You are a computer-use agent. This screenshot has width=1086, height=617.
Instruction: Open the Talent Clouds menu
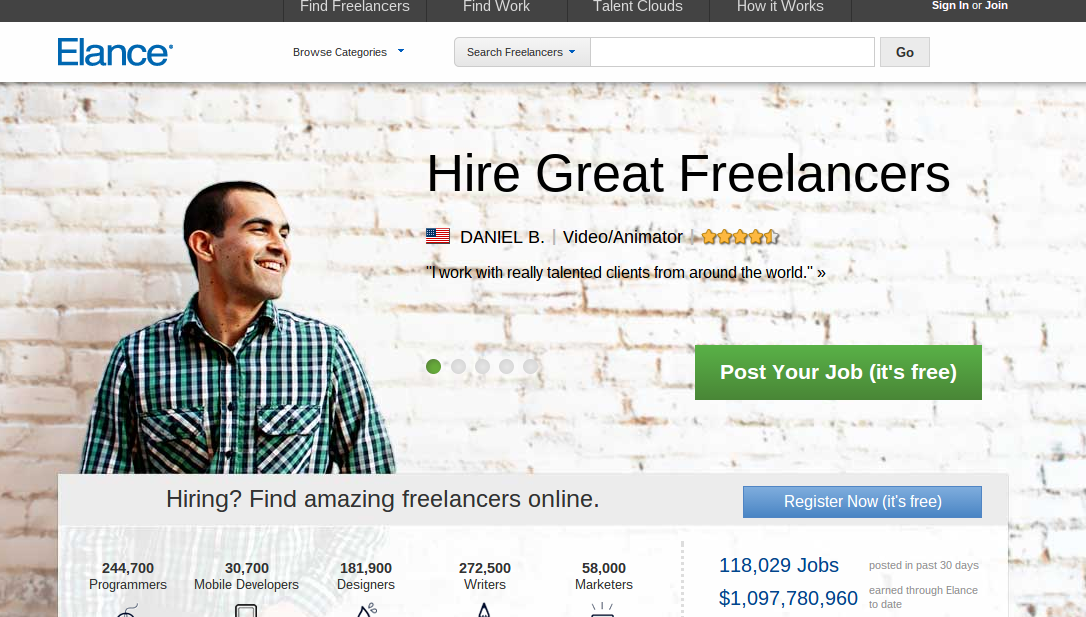click(638, 8)
